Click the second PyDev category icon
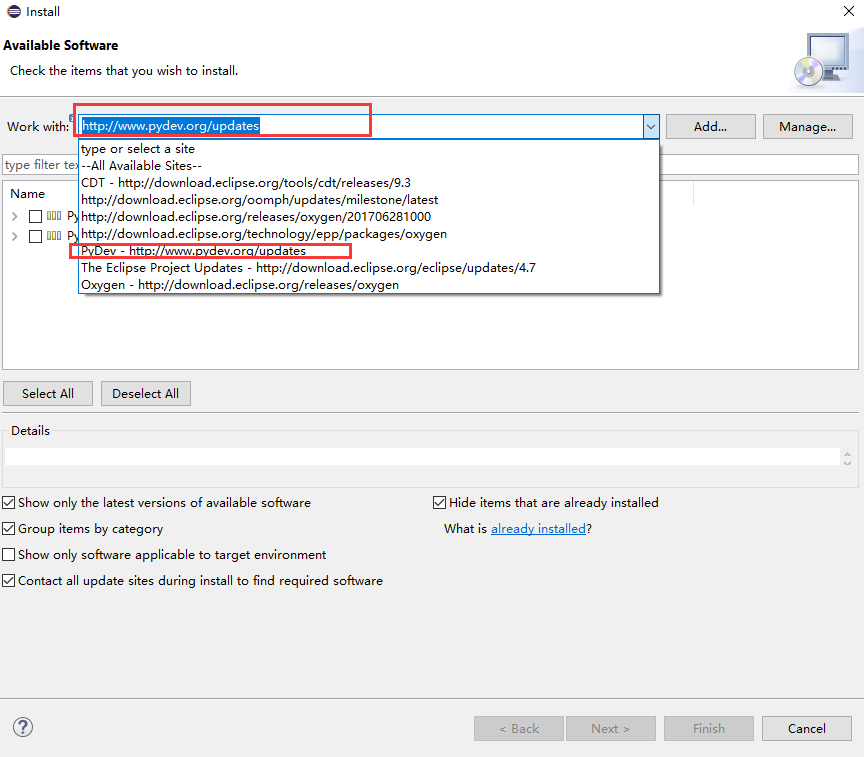This screenshot has height=757, width=864. (x=54, y=236)
